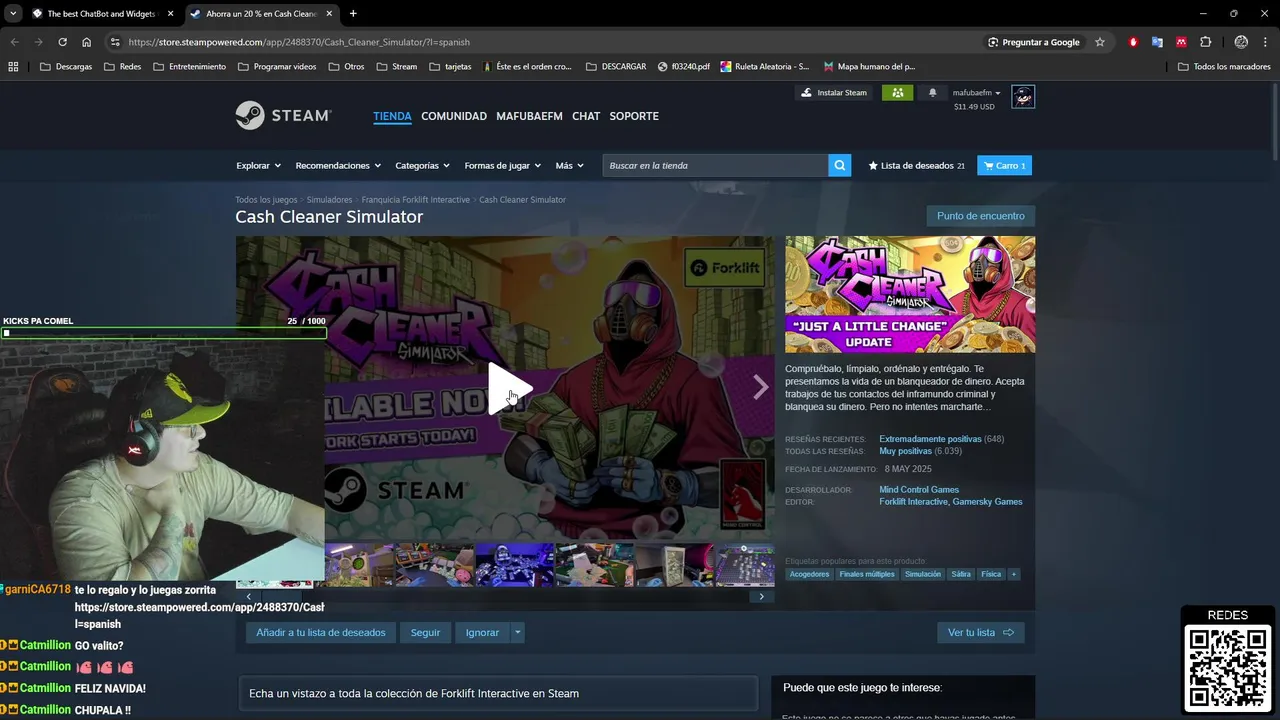Open a new Chrome tab
Viewport: 1280px width, 720px height.
tap(353, 14)
